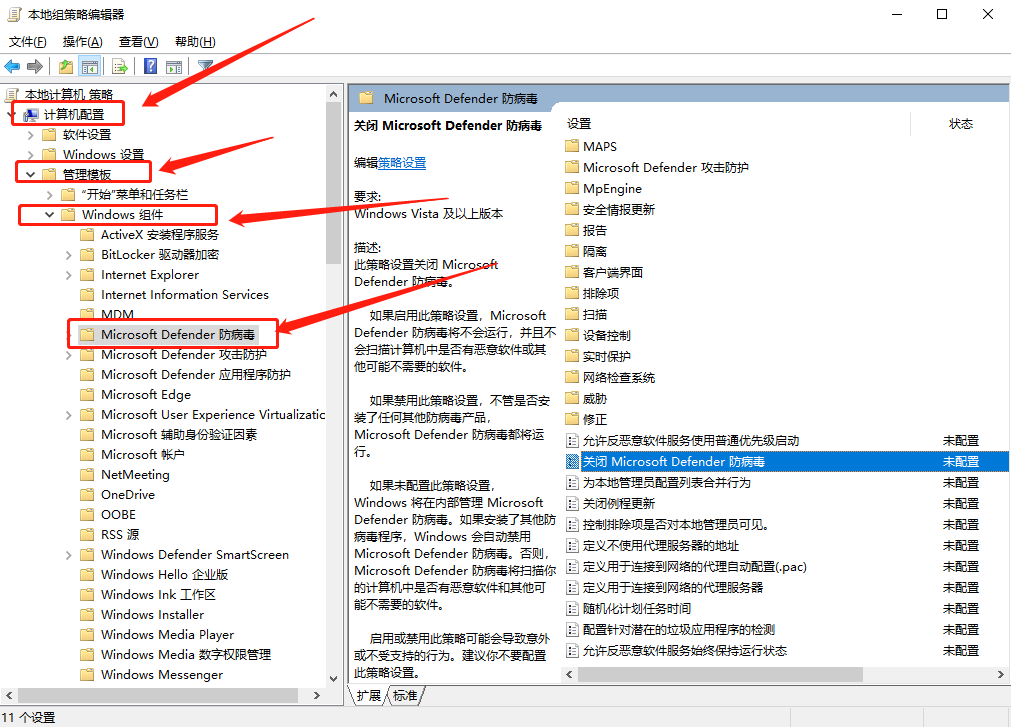Toggle the console tree pane icon

[89, 66]
